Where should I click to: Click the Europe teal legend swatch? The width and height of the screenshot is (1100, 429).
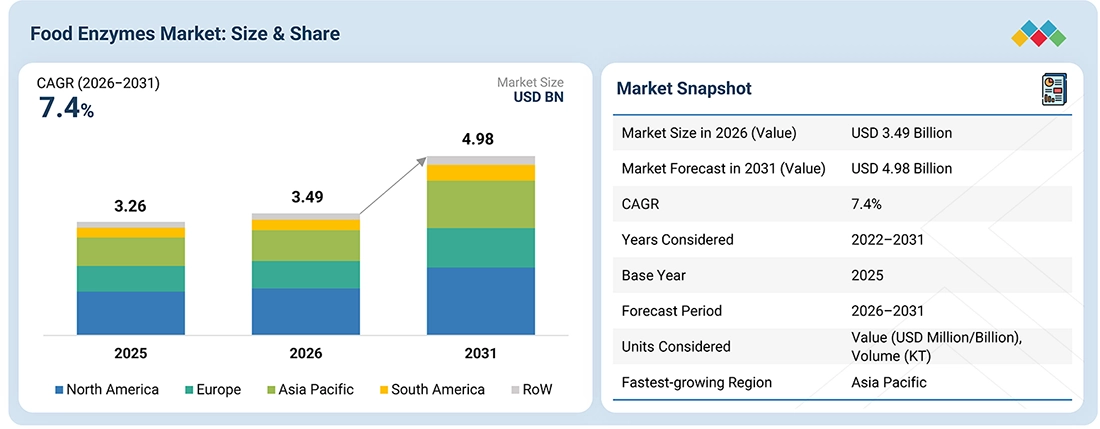[189, 389]
